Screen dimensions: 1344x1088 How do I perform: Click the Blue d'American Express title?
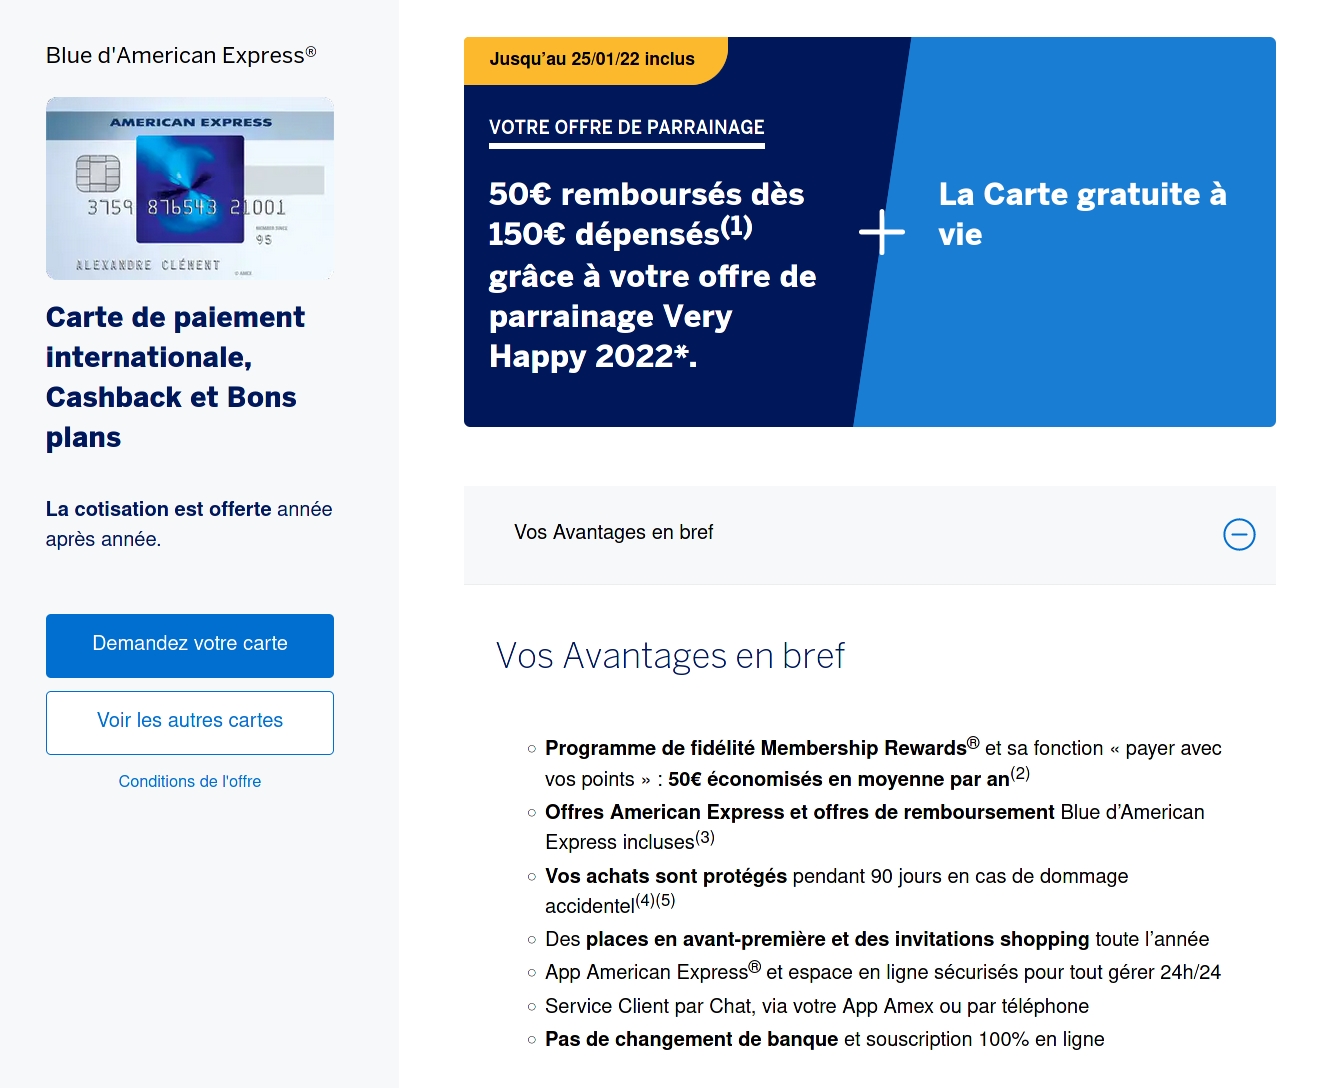181,55
